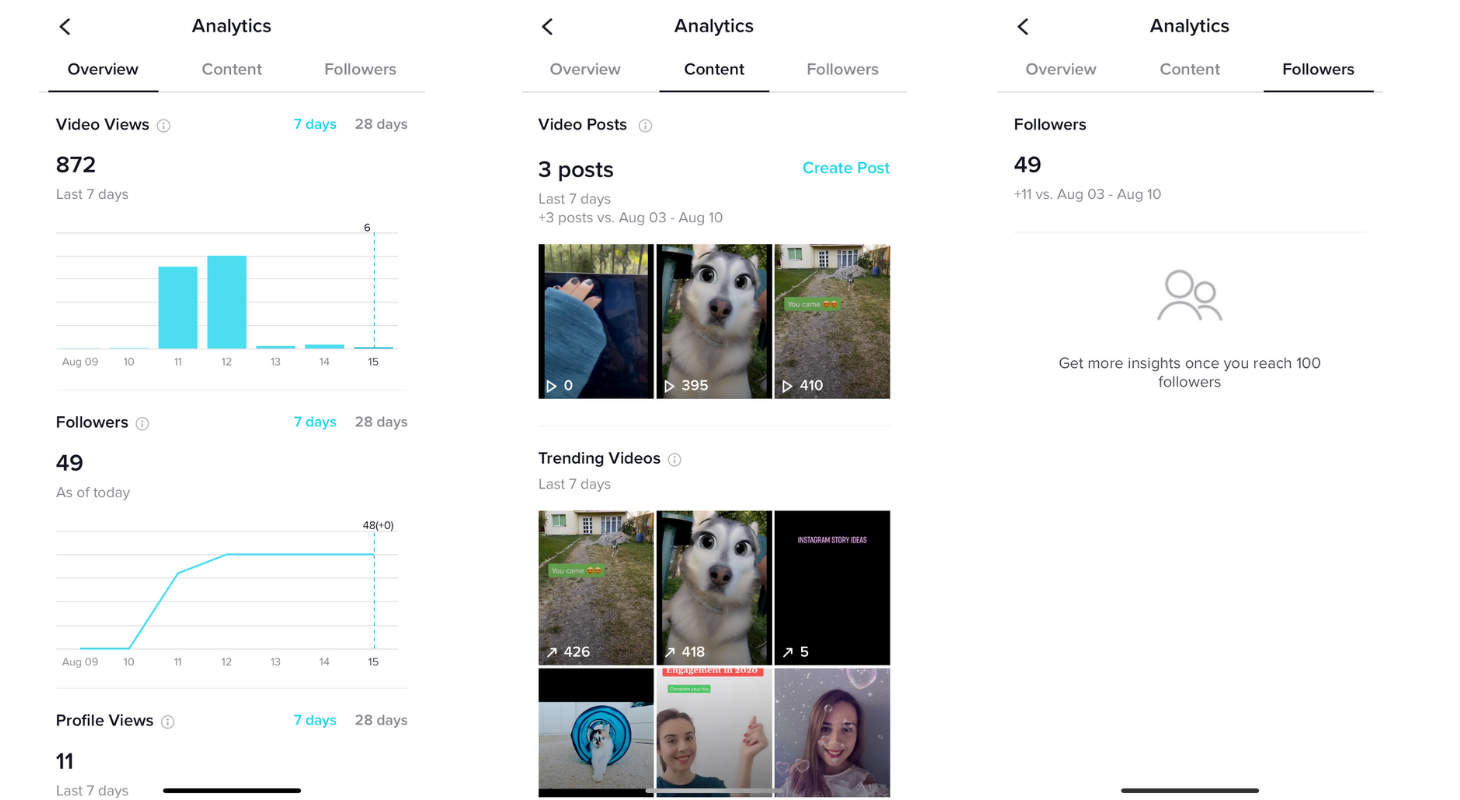The height and width of the screenshot is (800, 1460).
Task: Tap the Create Post link
Action: pyautogui.click(x=846, y=168)
